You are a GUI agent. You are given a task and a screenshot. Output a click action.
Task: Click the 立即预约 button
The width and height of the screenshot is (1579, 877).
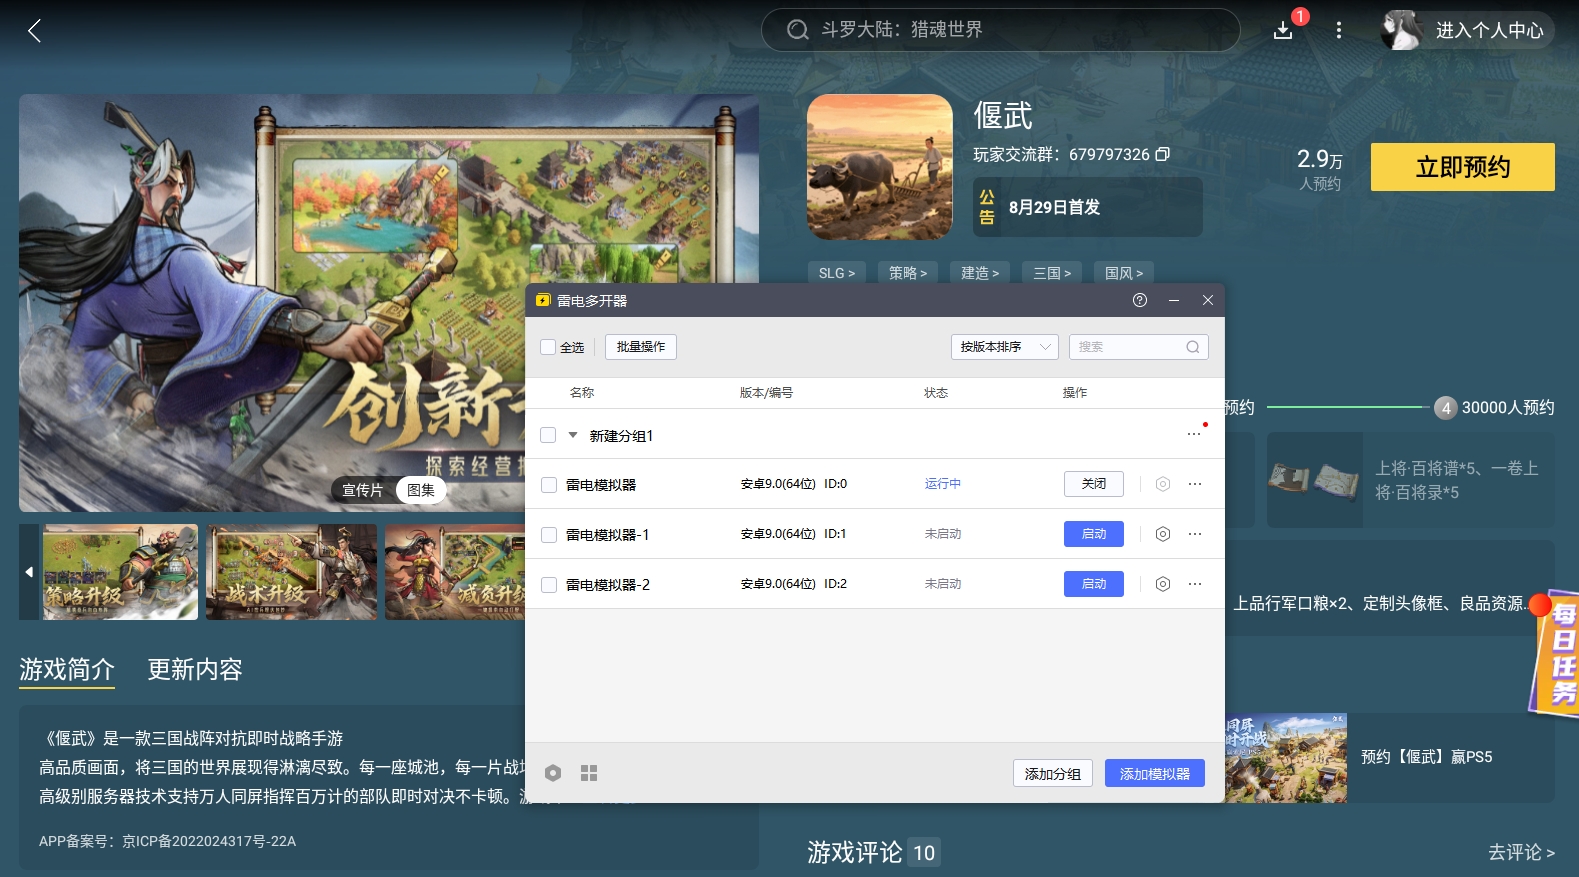click(x=1463, y=167)
